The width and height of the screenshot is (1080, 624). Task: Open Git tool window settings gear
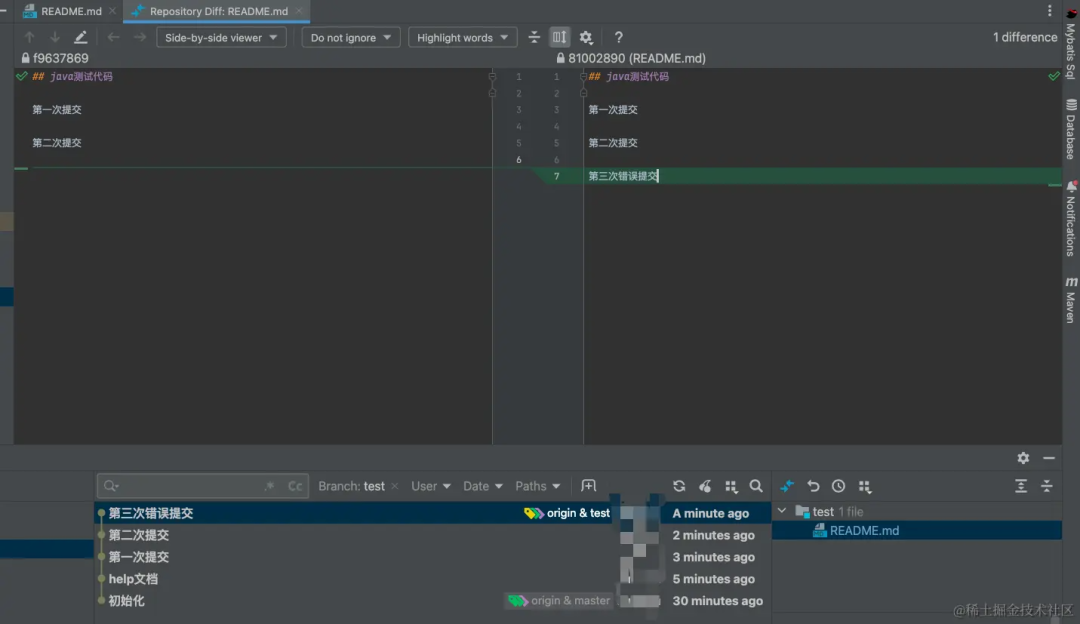[1023, 458]
